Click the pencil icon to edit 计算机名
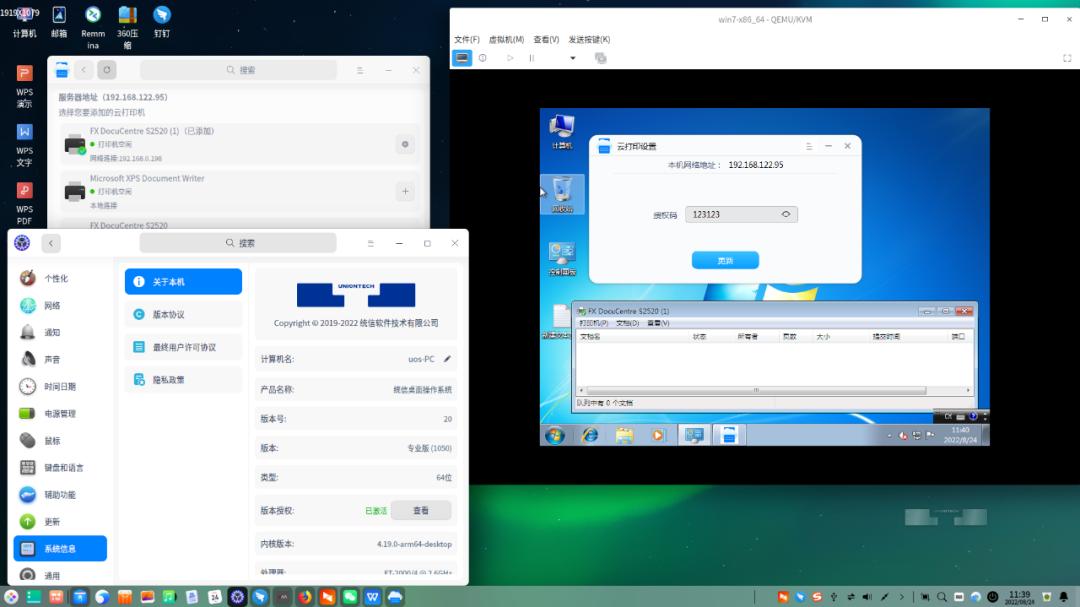Screen dimensions: 1080x607 tap(445, 360)
